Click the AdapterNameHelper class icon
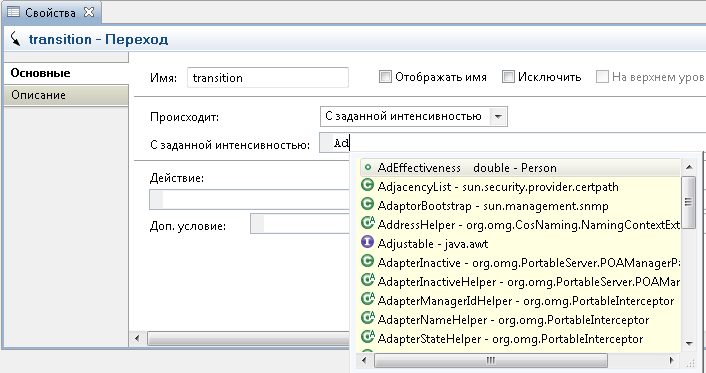The height and width of the screenshot is (373, 706). pos(368,318)
